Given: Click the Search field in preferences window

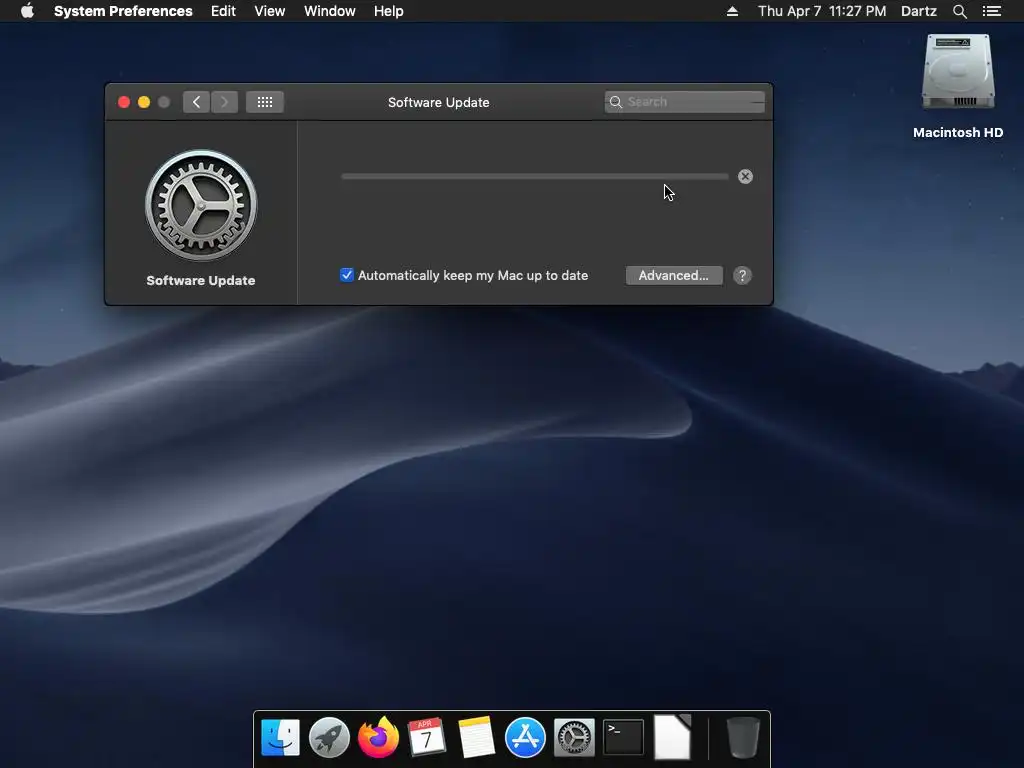Looking at the screenshot, I should [684, 102].
